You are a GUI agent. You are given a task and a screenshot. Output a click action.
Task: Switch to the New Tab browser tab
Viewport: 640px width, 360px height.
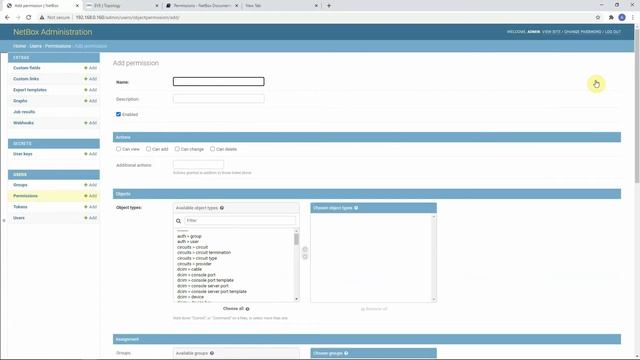coord(281,6)
